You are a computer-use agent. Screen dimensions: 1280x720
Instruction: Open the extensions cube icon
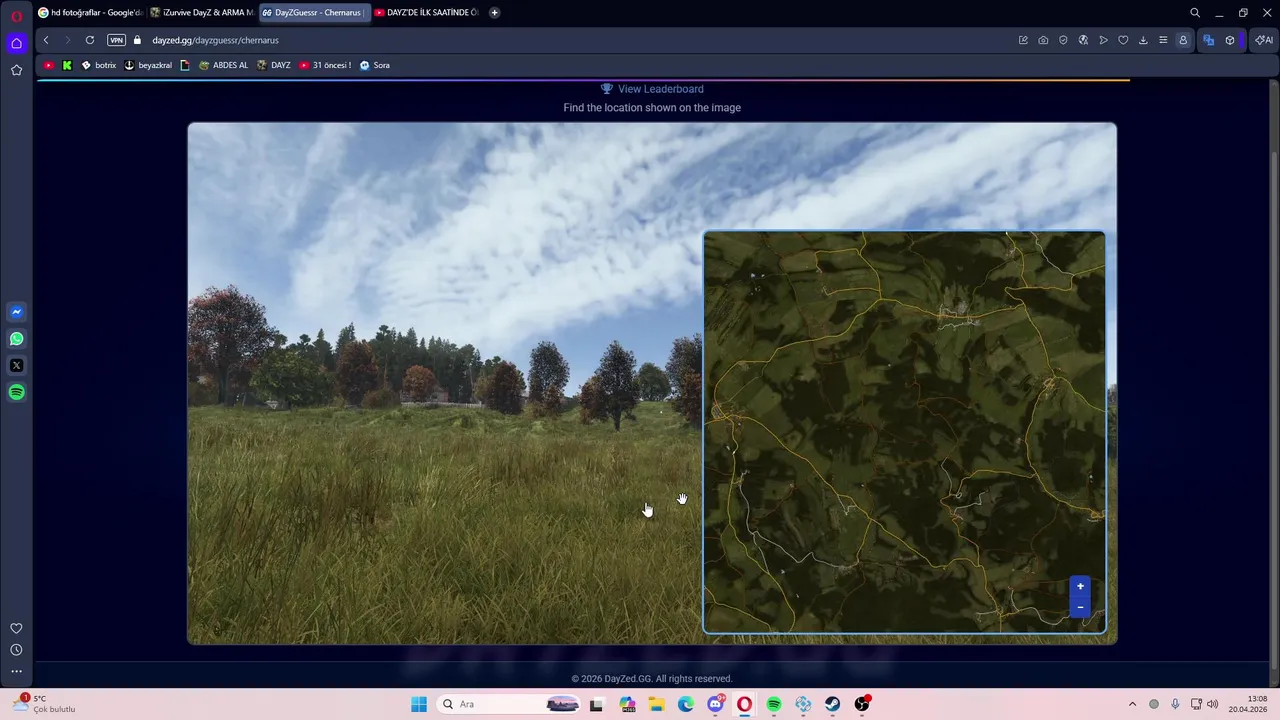1230,40
